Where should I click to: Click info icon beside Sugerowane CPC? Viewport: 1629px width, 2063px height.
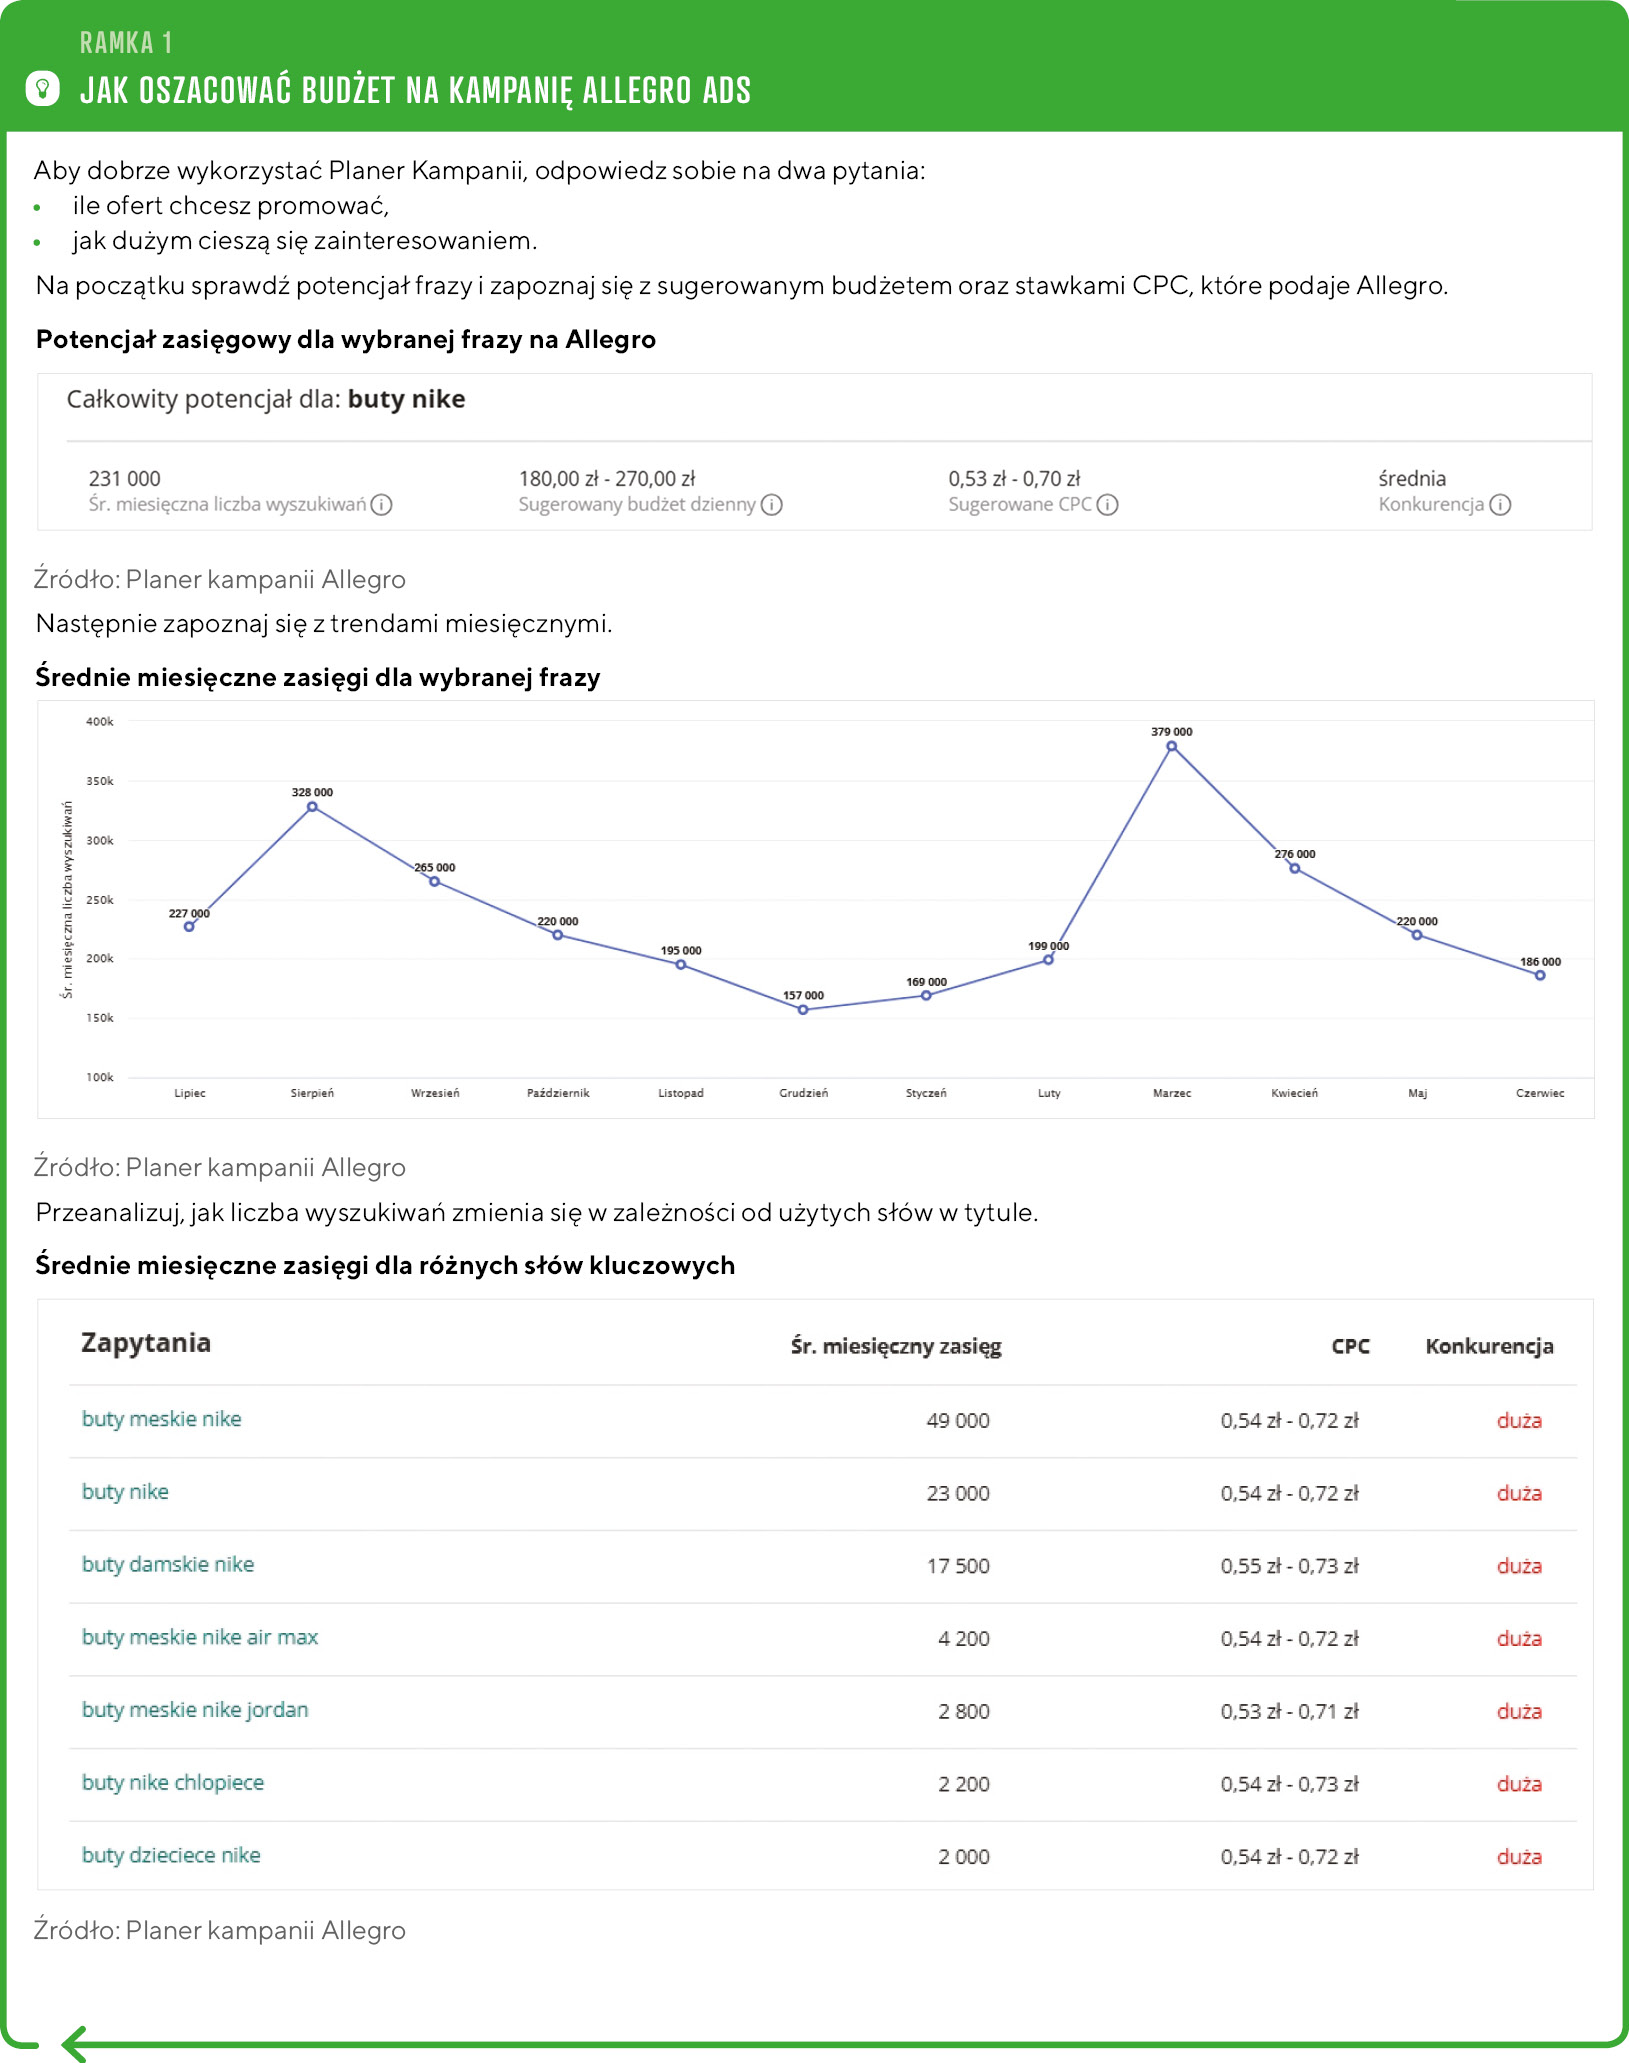point(1107,504)
